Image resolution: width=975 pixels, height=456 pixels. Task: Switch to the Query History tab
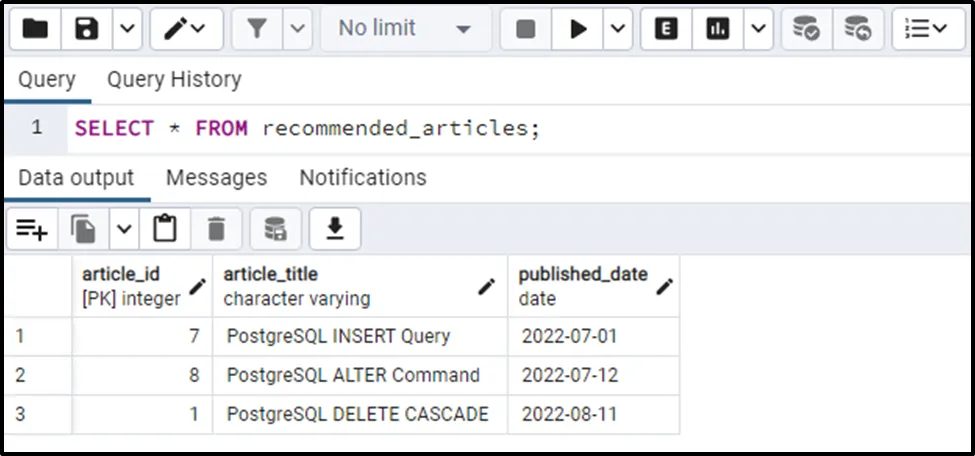pyautogui.click(x=174, y=79)
